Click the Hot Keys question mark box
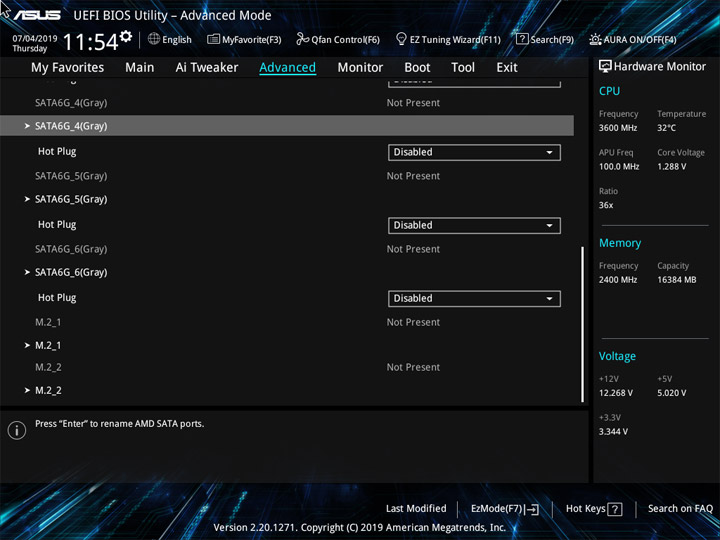Screen dimensions: 720x540 (614, 509)
